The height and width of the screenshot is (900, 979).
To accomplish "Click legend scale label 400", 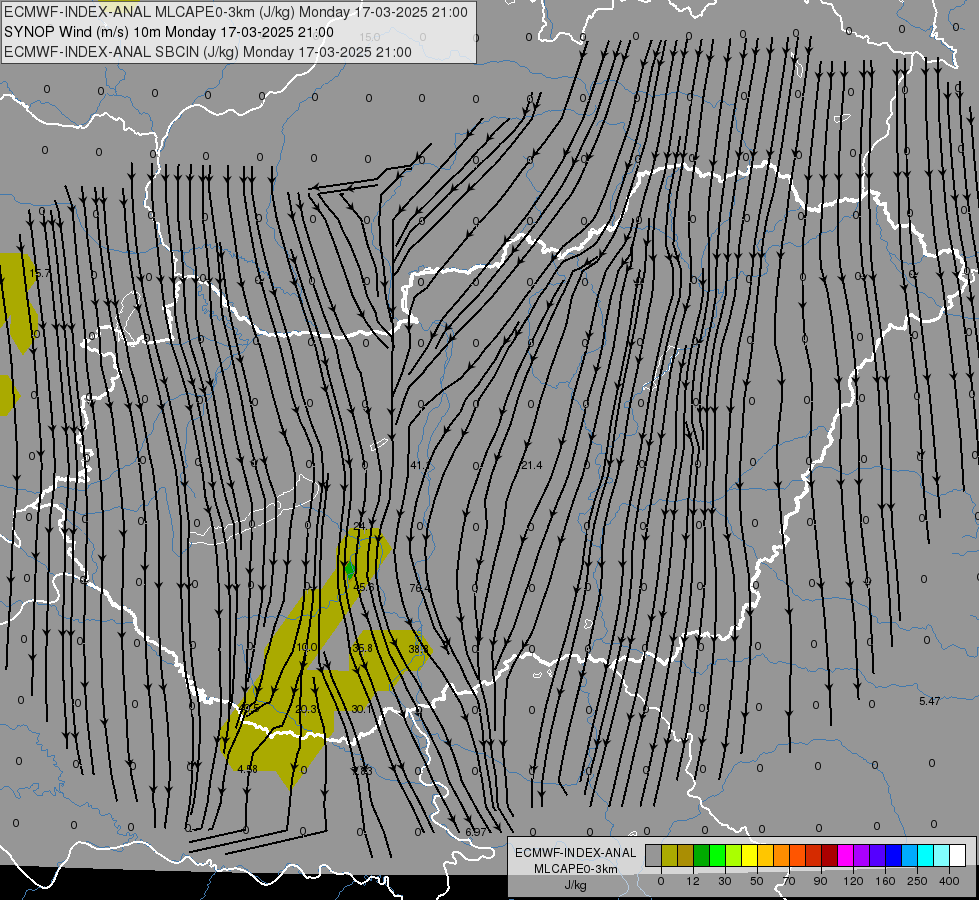I will (x=949, y=881).
